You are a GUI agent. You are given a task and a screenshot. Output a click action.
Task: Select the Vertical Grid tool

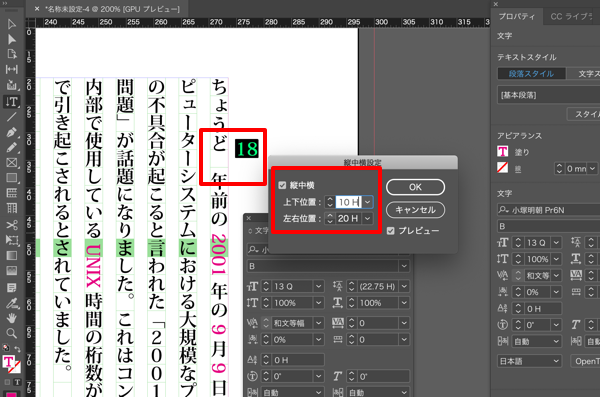coord(11,208)
